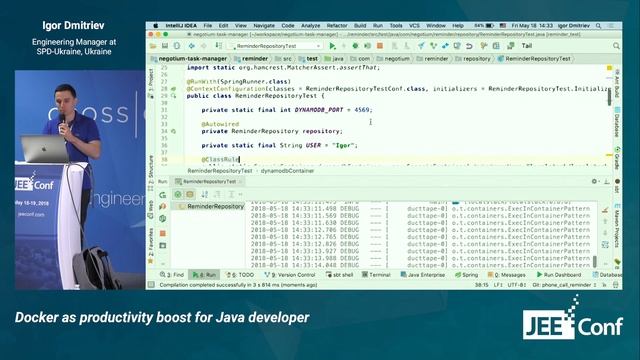Click the Apple menu icon
The image size is (640, 360).
pyautogui.click(x=156, y=26)
